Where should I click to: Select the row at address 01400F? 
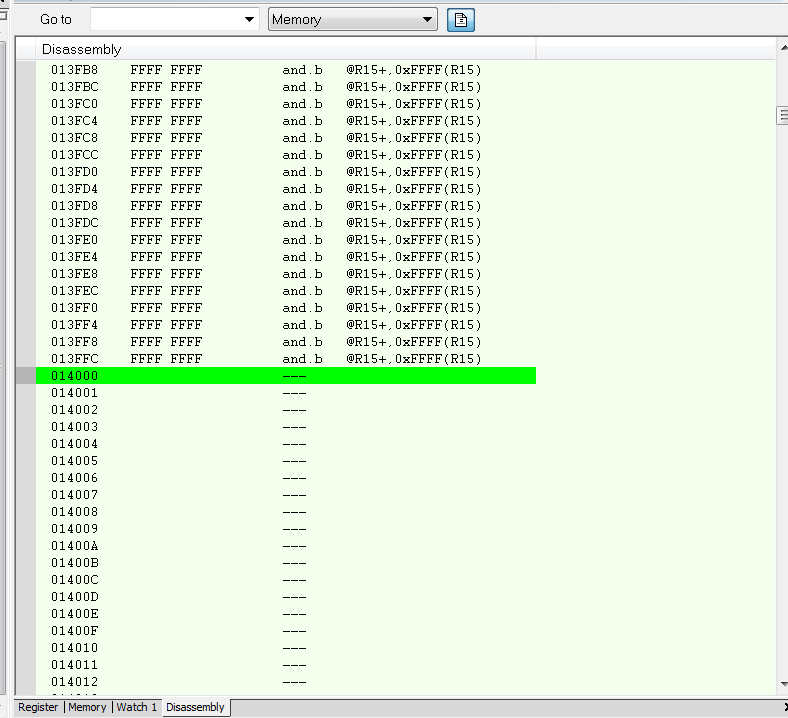285,631
